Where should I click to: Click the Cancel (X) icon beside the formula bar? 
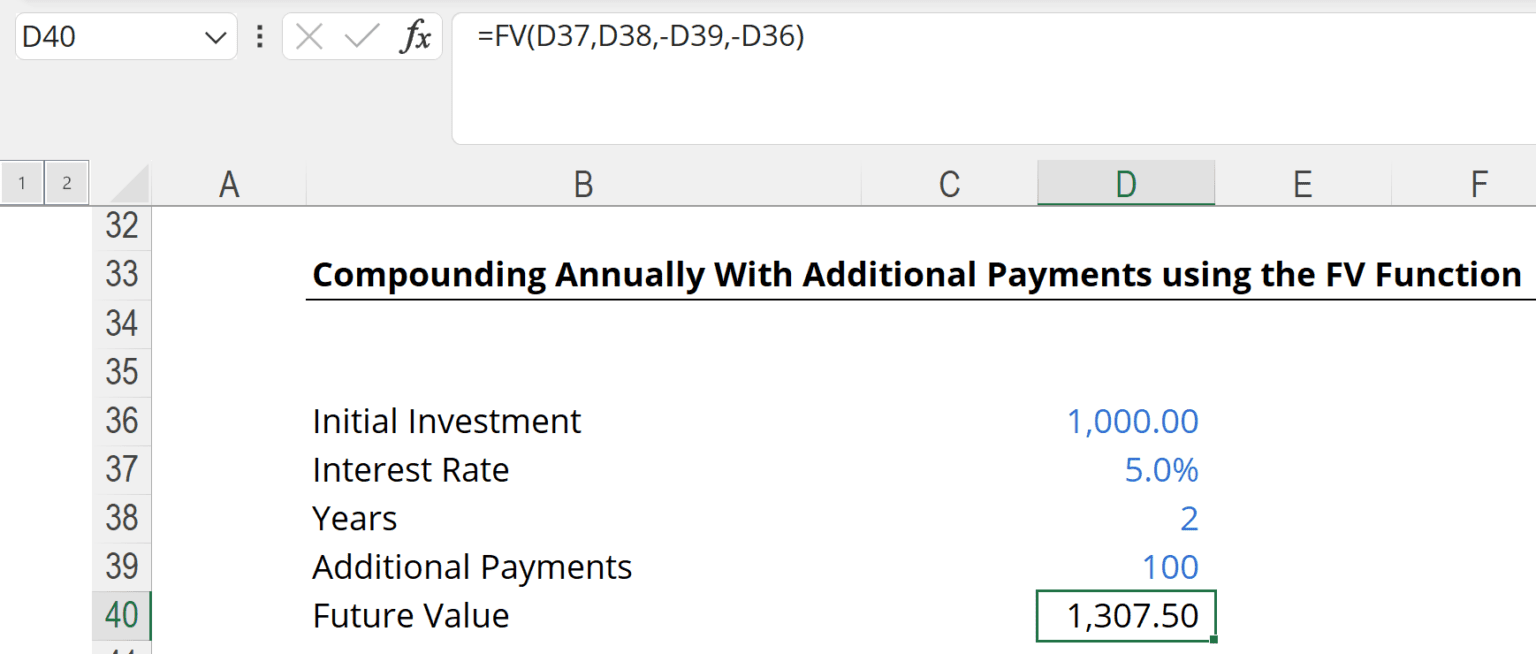[x=310, y=37]
